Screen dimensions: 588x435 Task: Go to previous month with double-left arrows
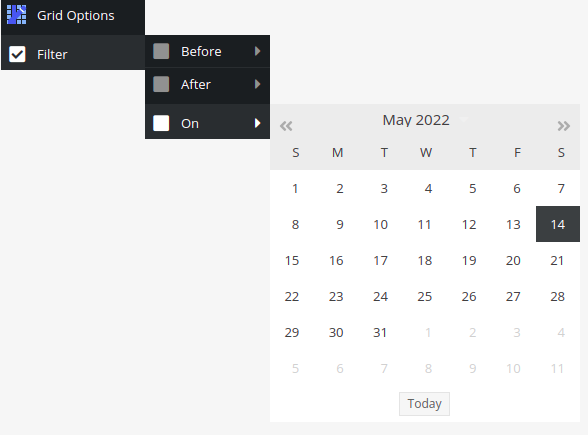[286, 126]
